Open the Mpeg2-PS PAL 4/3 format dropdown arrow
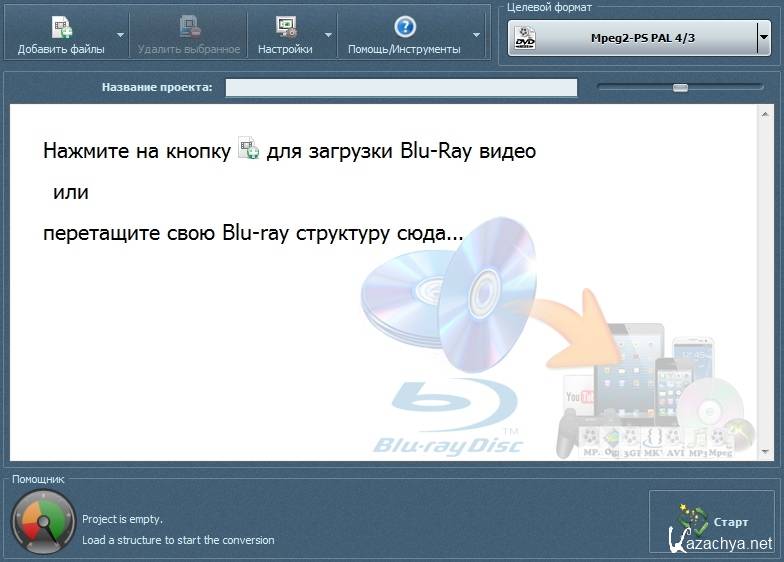Viewport: 784px width, 562px height. [764, 38]
